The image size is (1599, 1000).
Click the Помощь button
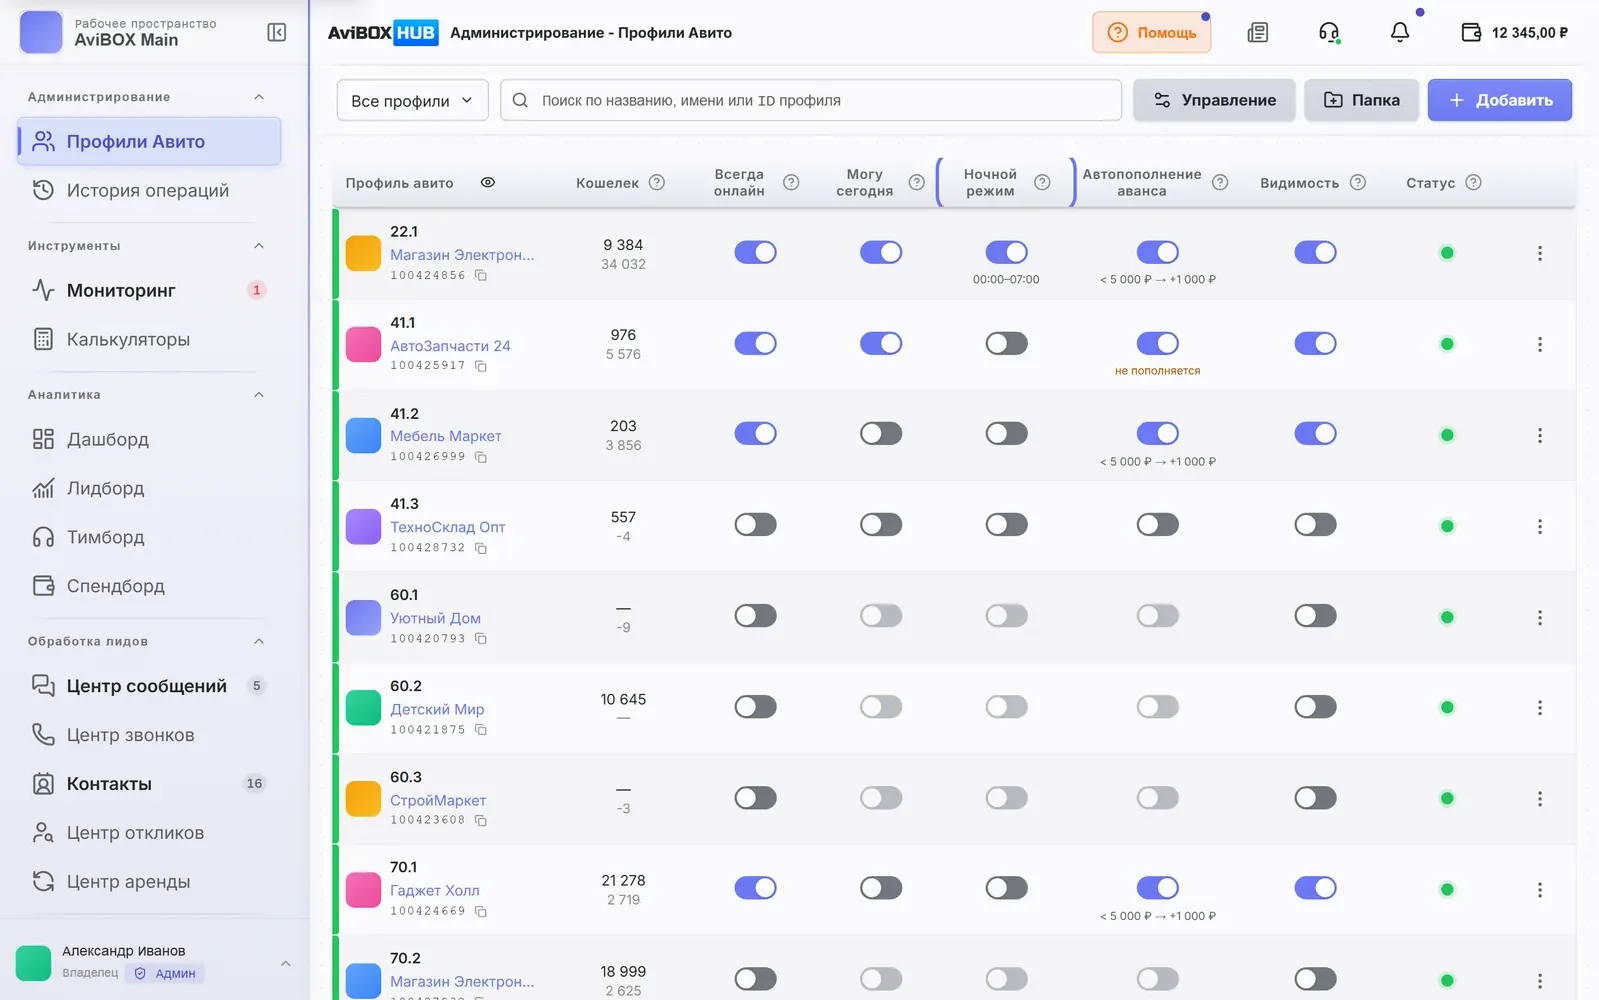[1151, 33]
